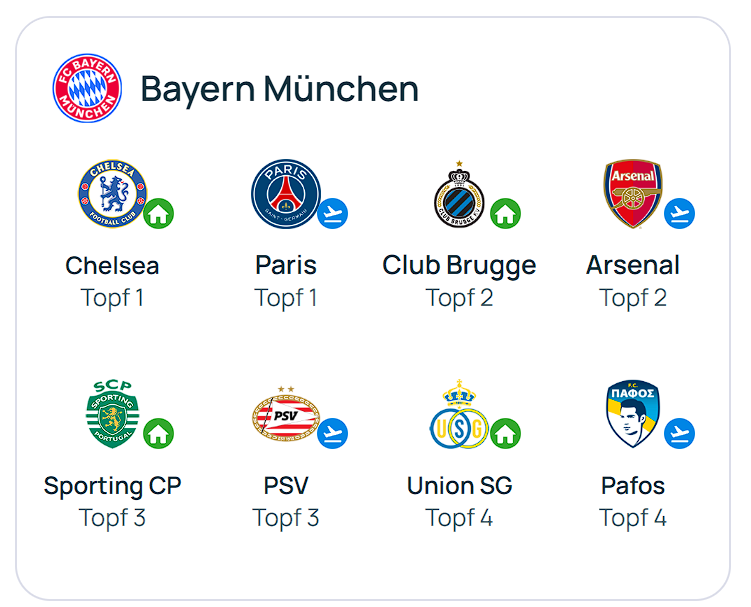Click the Chelsea club logo
The height and width of the screenshot is (607, 751).
pos(112,194)
